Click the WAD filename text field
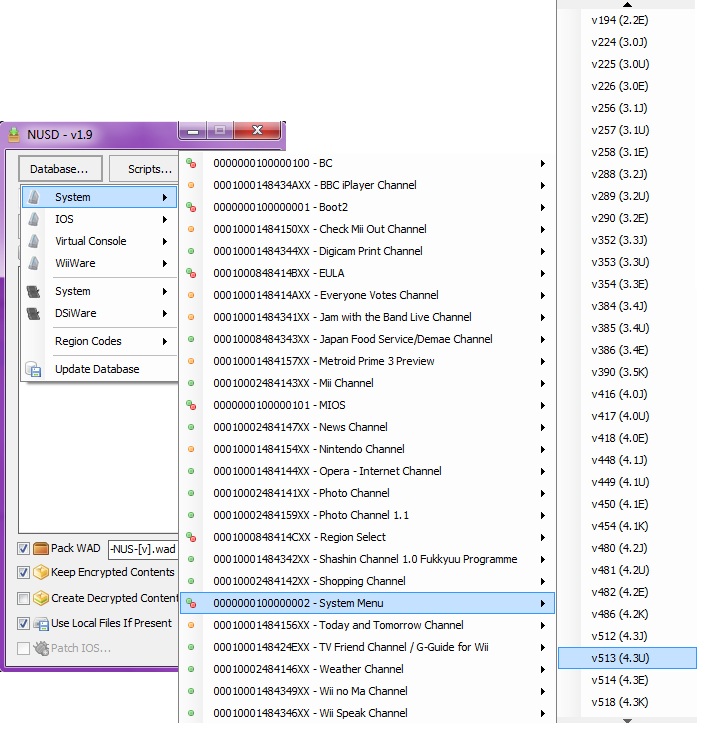This screenshot has width=705, height=731. pyautogui.click(x=142, y=549)
